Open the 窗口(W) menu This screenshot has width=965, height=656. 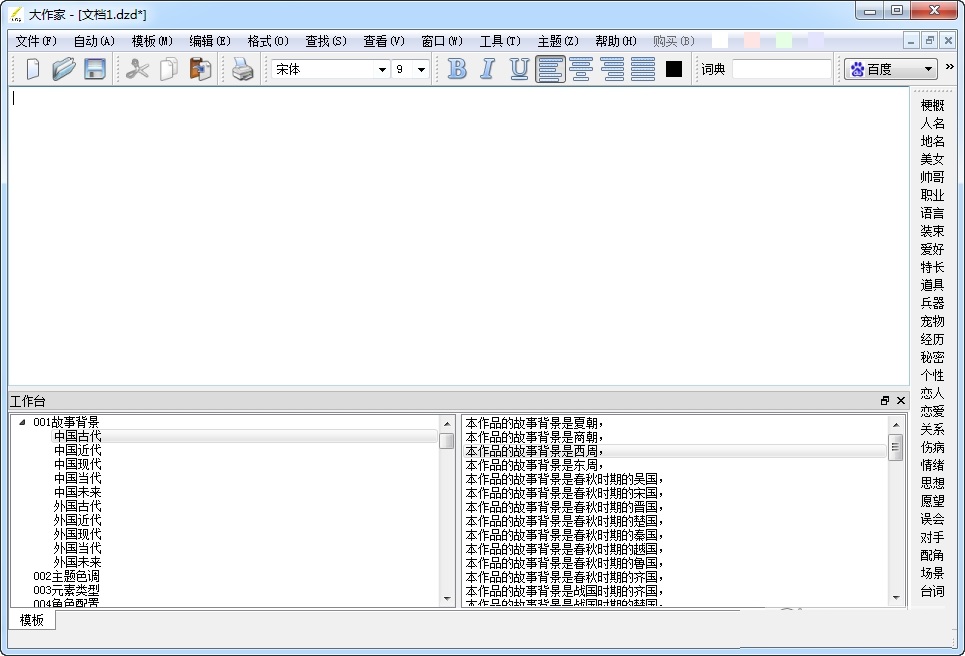tap(441, 41)
